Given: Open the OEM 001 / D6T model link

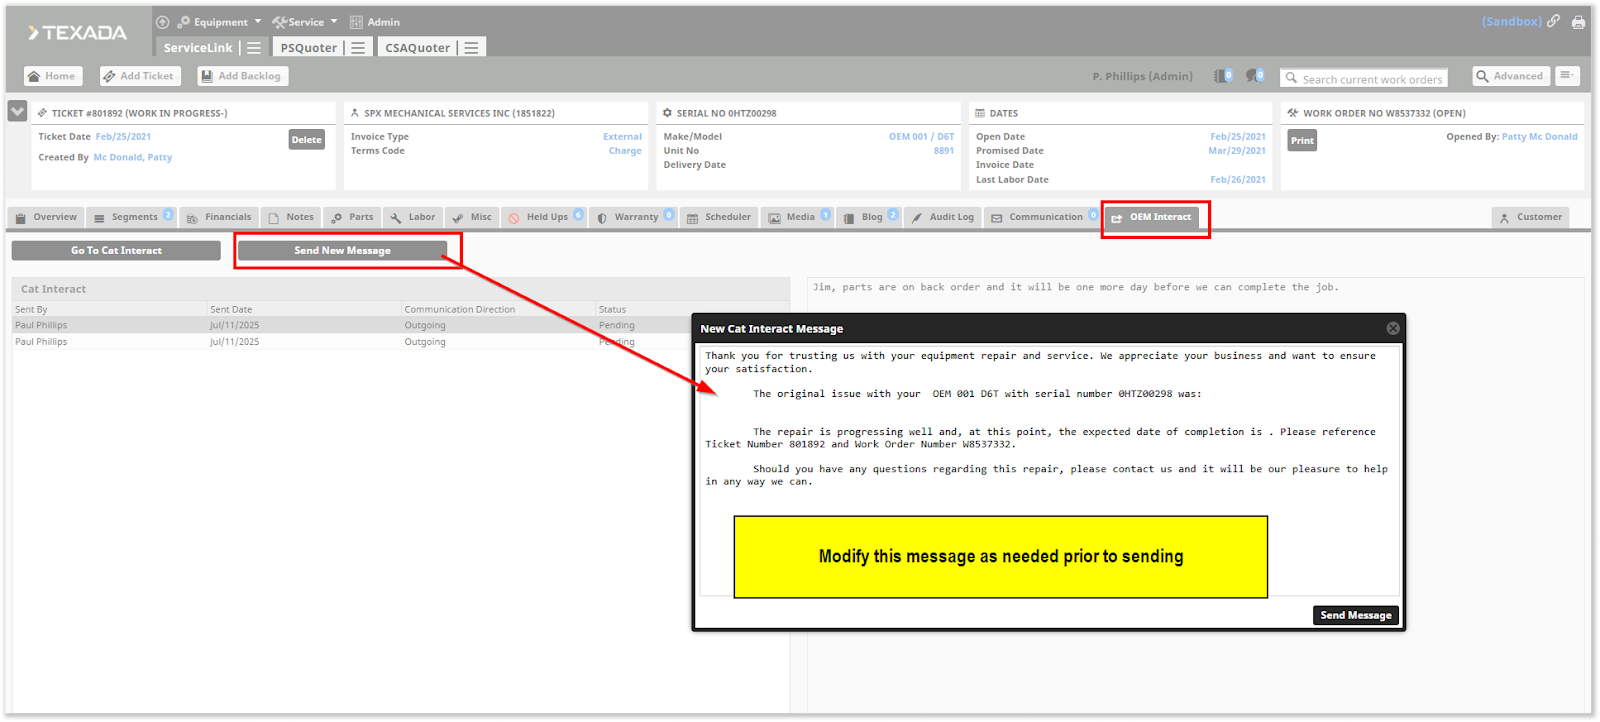Looking at the screenshot, I should (921, 137).
